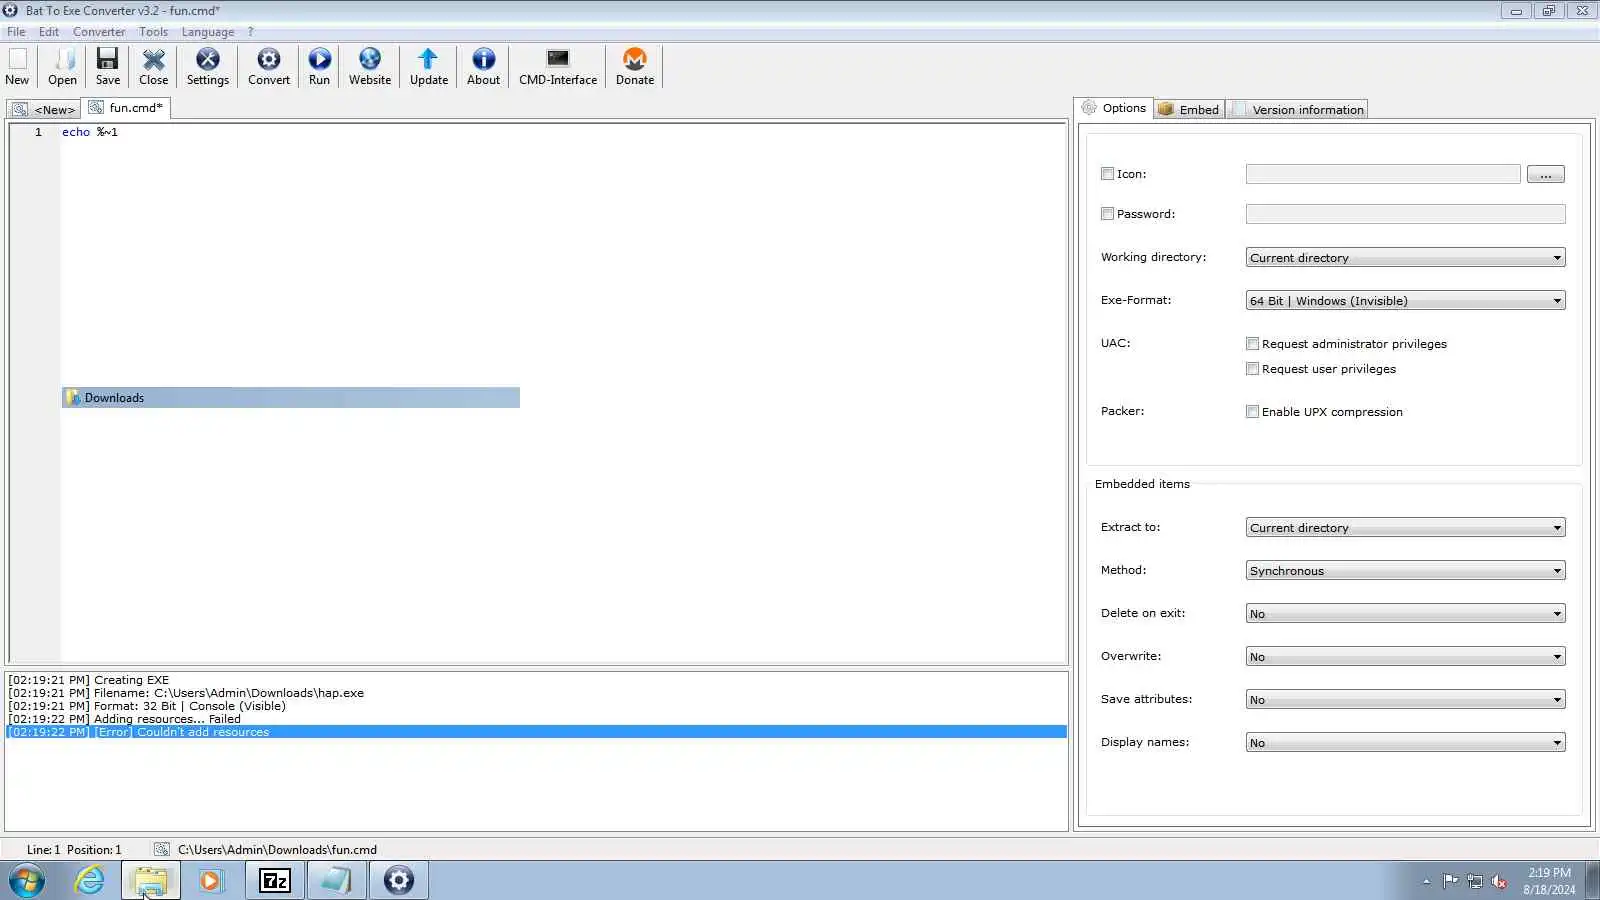Viewport: 1600px width, 900px height.
Task: Open the Start menu
Action: click(x=27, y=881)
